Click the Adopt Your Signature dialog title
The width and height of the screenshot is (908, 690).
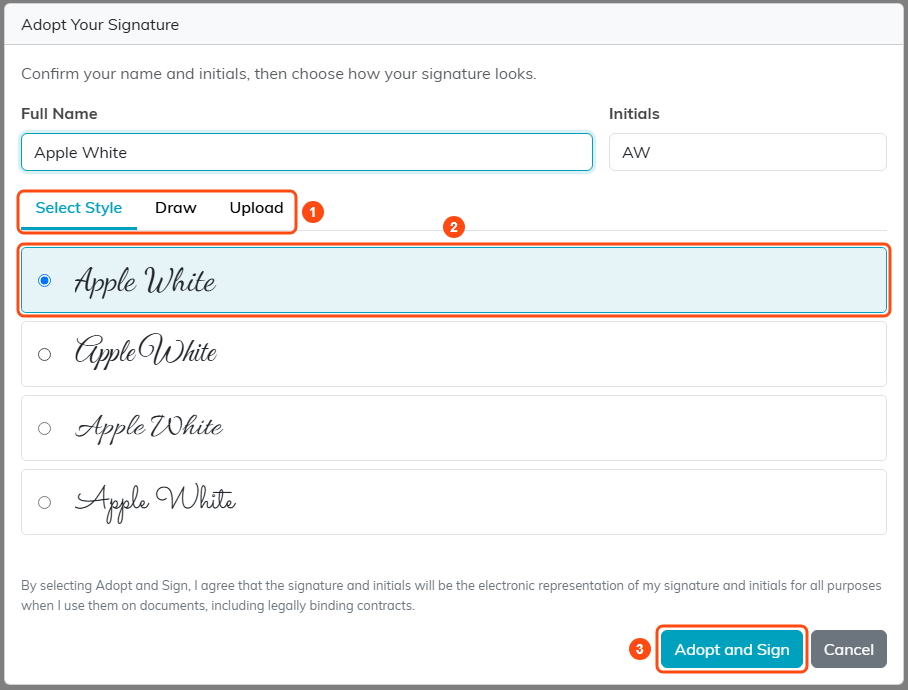(100, 25)
